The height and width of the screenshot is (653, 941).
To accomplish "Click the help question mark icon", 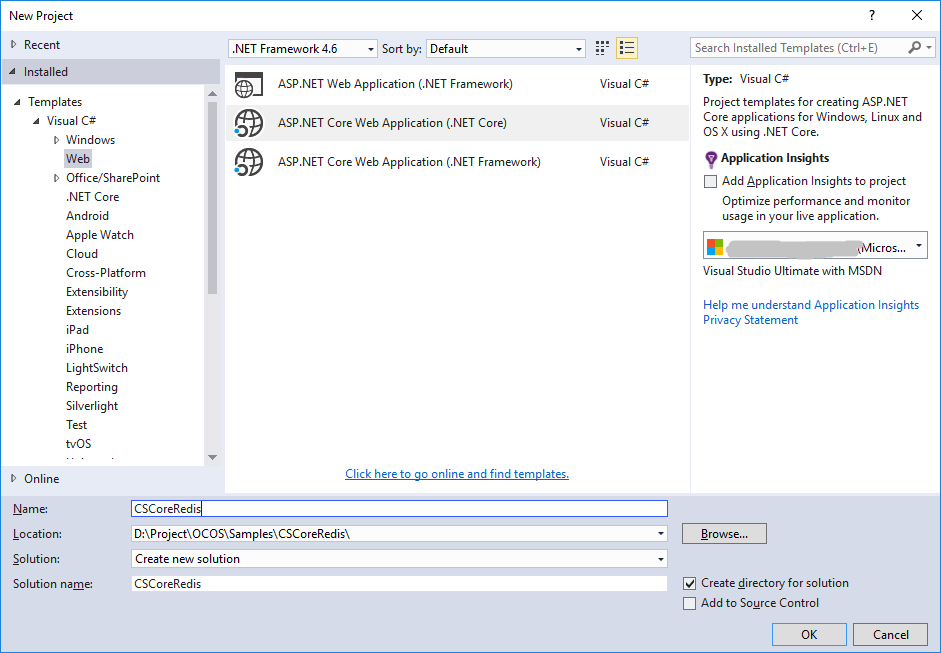I will 872,16.
